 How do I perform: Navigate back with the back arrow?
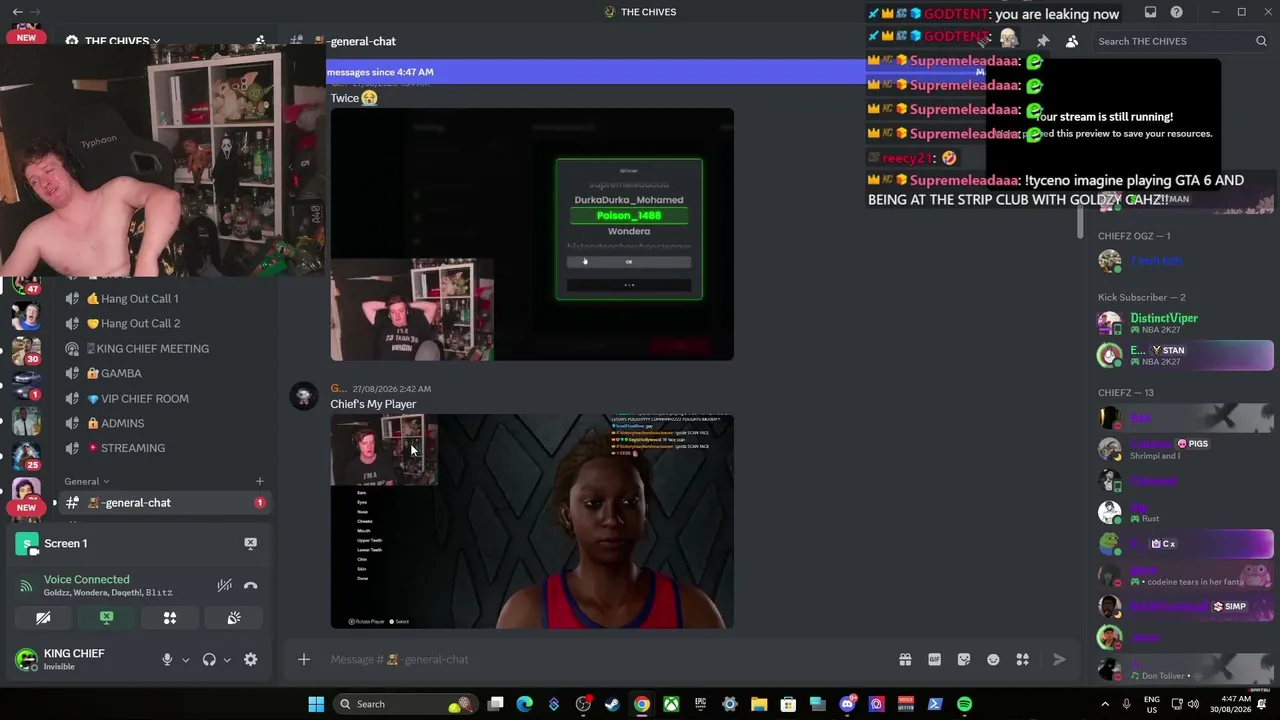(17, 12)
